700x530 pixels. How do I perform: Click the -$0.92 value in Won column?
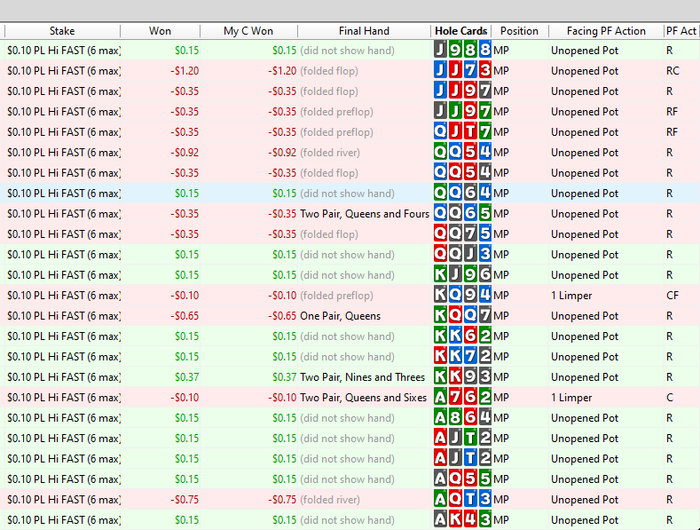(x=184, y=152)
